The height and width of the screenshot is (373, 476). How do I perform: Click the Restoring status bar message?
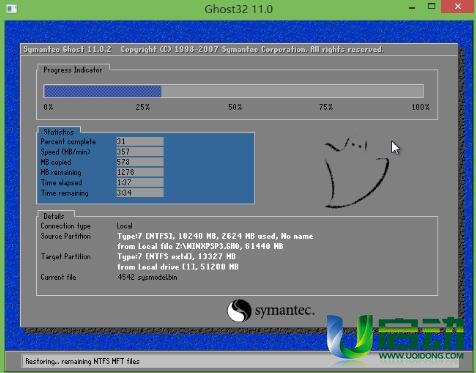point(82,361)
